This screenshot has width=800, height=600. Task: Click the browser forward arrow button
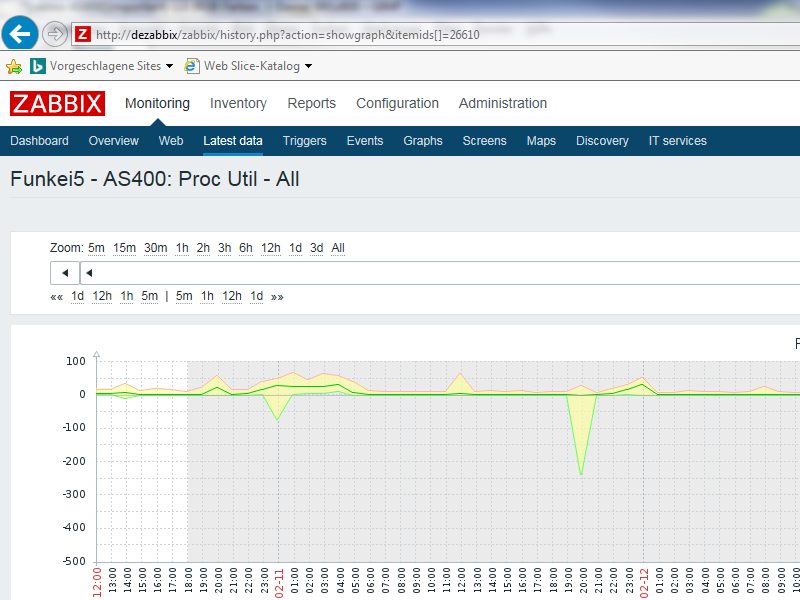(54, 35)
